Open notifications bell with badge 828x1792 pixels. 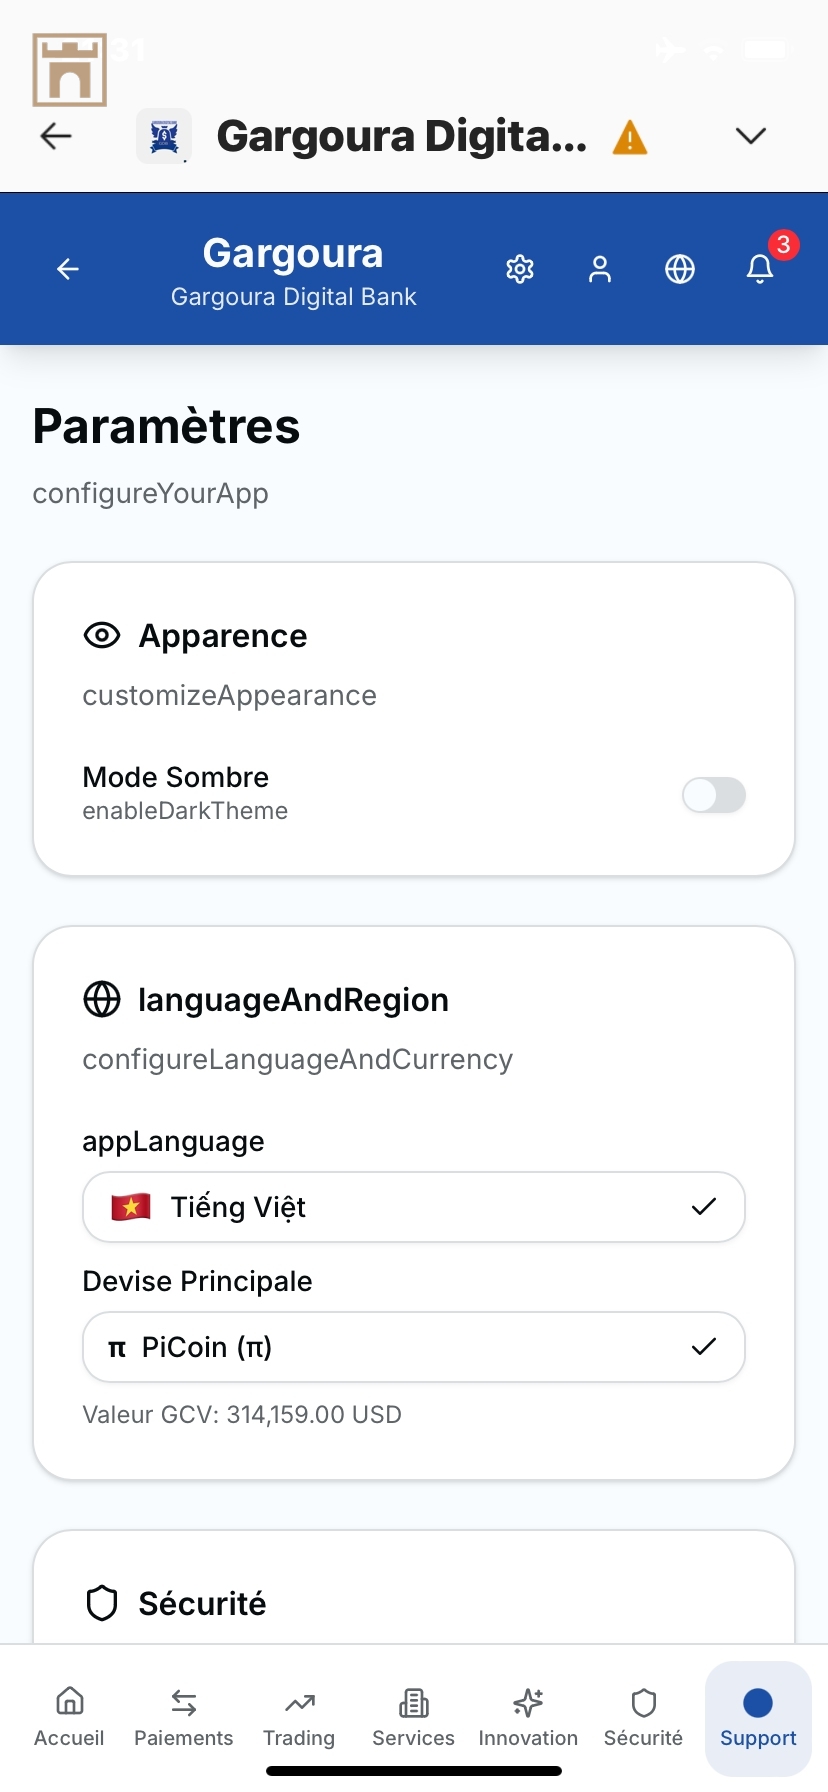pyautogui.click(x=761, y=268)
